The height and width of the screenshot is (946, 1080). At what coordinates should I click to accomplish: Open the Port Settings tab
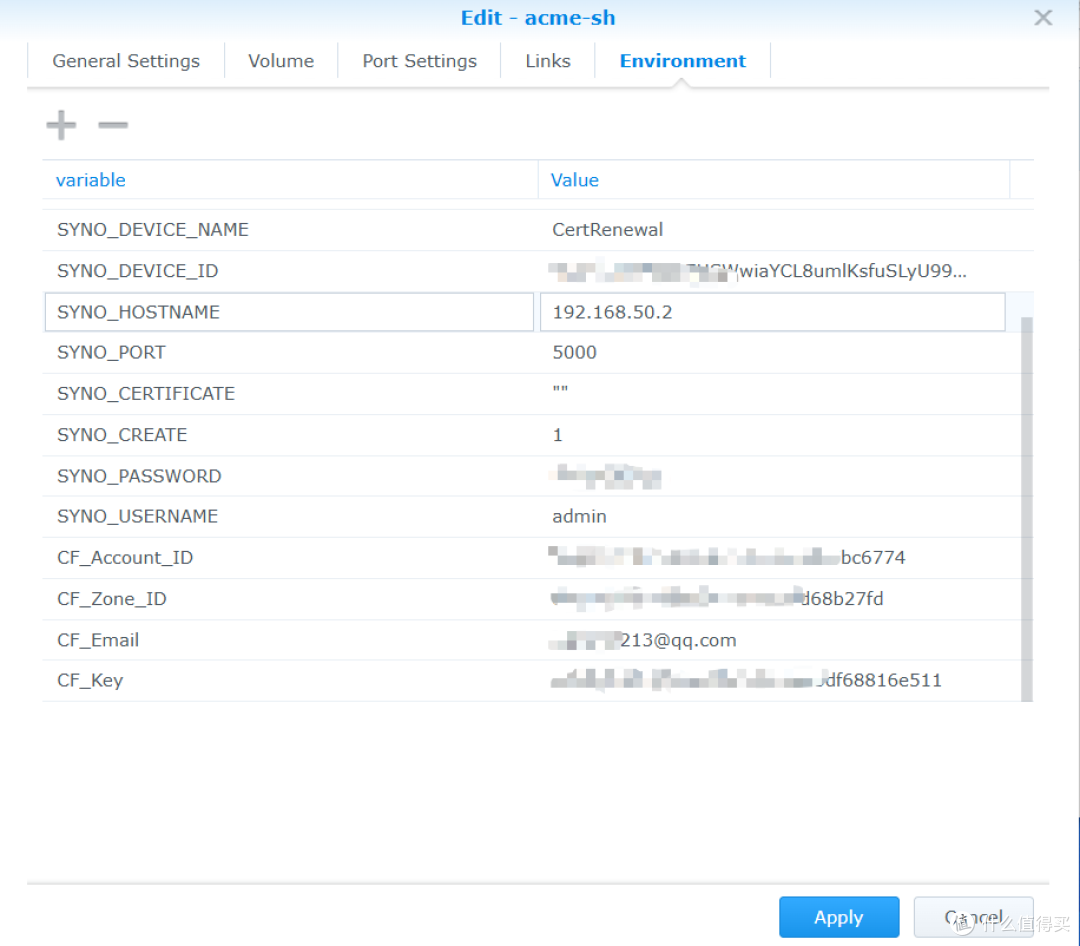click(419, 61)
